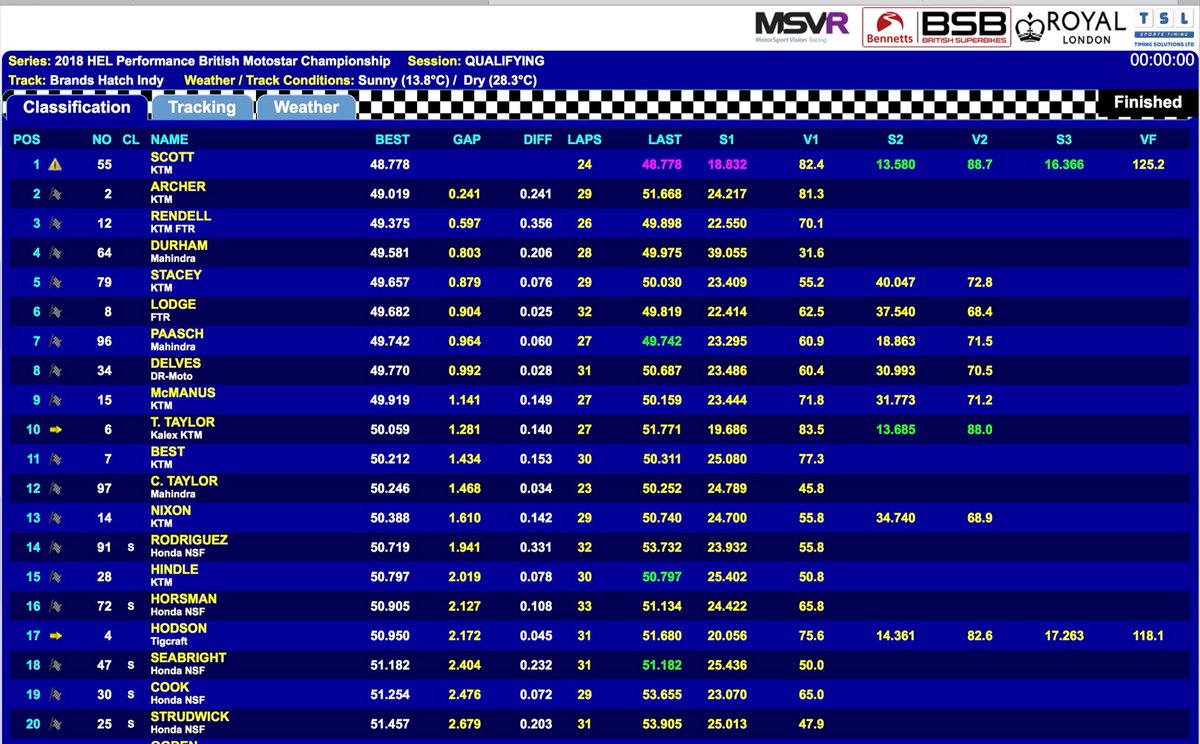Click the S1 column header
Image resolution: width=1200 pixels, height=744 pixels.
tap(727, 140)
